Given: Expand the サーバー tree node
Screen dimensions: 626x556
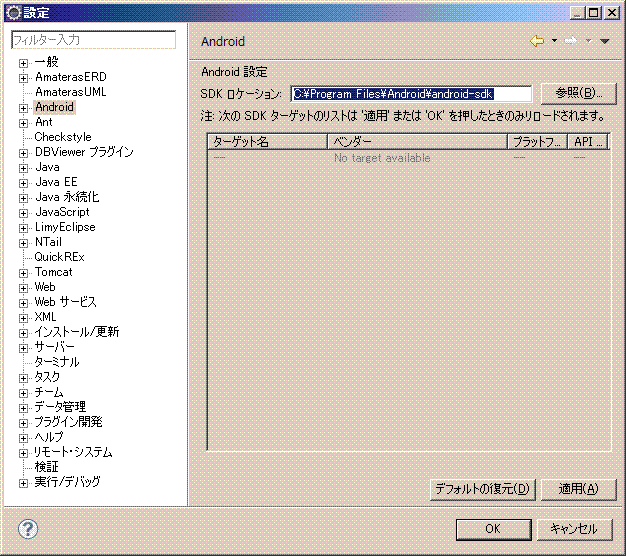Looking at the screenshot, I should tap(23, 348).
